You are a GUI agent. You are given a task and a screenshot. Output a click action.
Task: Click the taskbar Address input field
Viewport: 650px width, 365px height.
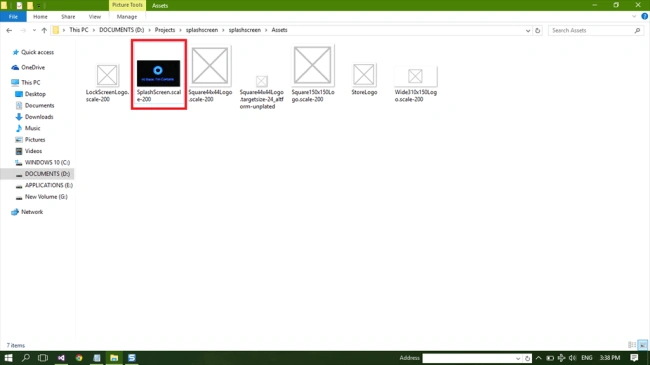click(468, 358)
